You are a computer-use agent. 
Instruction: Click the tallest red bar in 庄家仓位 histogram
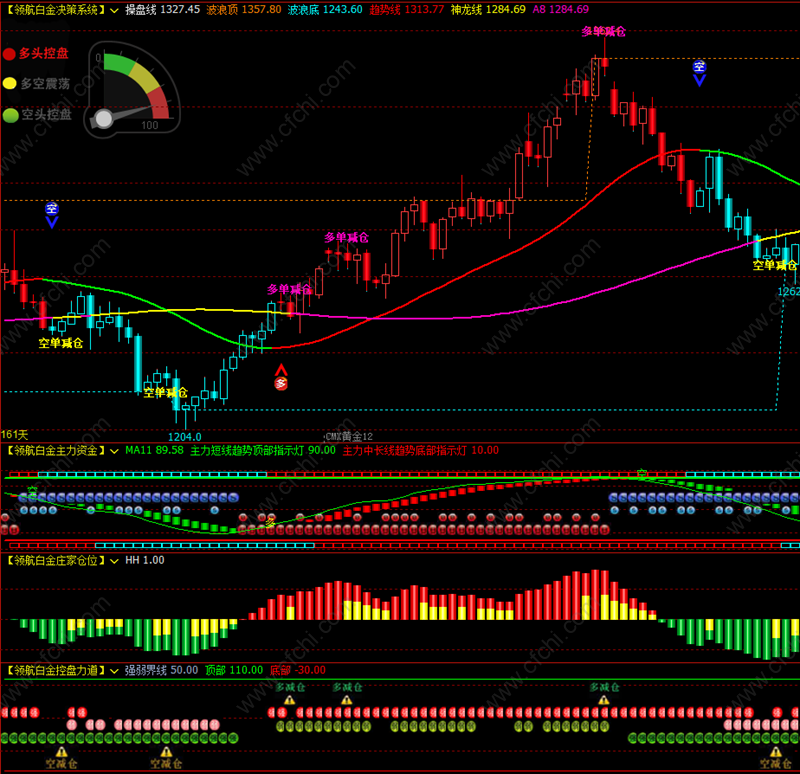point(595,594)
